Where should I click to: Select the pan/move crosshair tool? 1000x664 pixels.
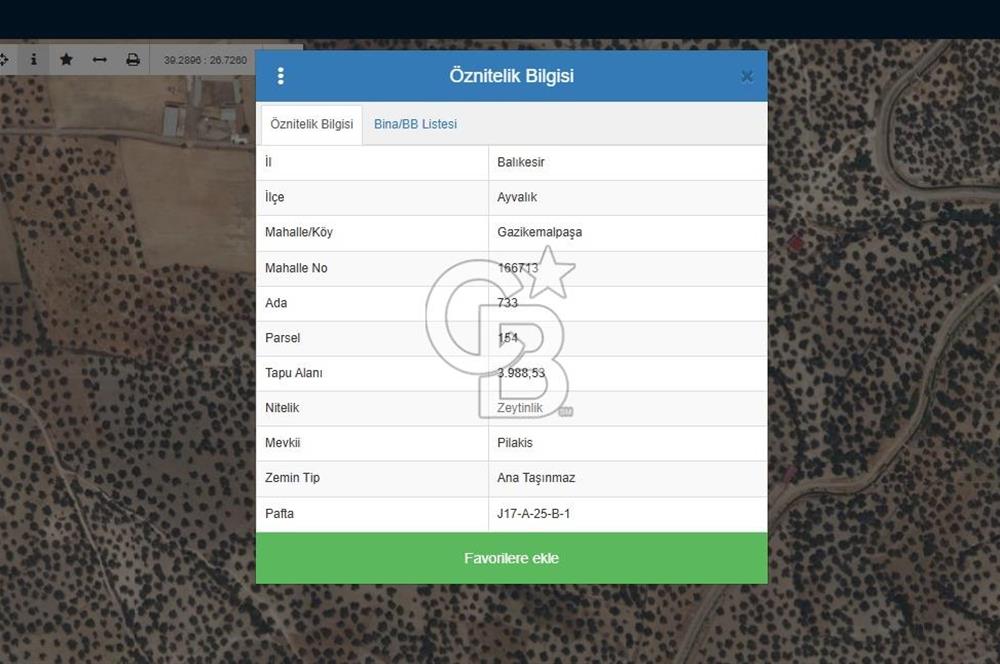click(3, 60)
